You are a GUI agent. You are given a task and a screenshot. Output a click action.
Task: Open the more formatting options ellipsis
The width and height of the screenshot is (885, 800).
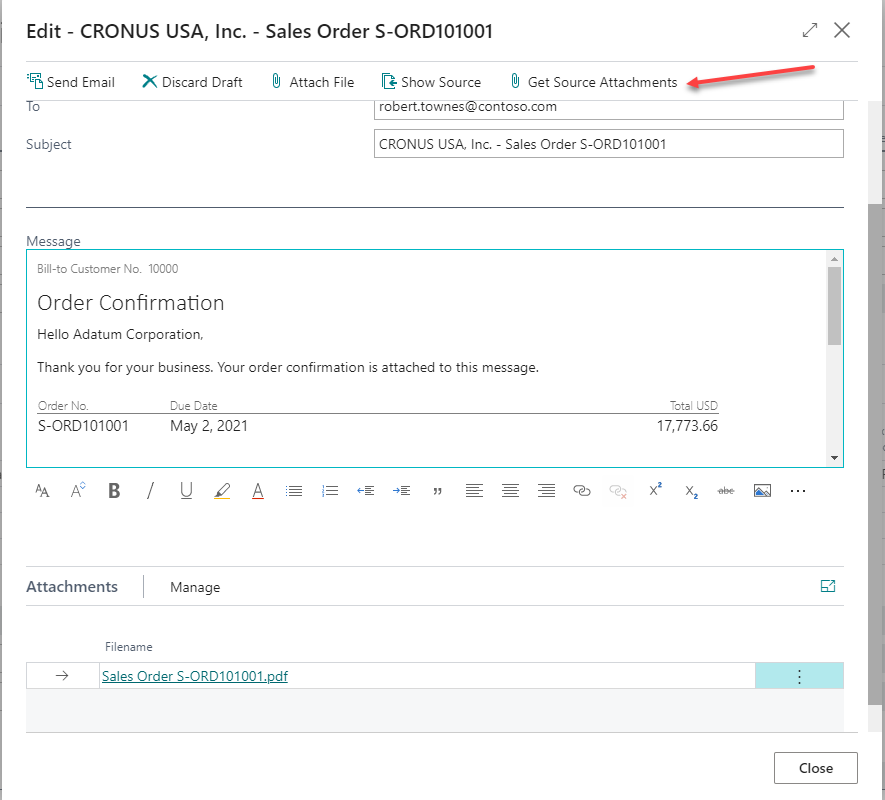(x=797, y=490)
